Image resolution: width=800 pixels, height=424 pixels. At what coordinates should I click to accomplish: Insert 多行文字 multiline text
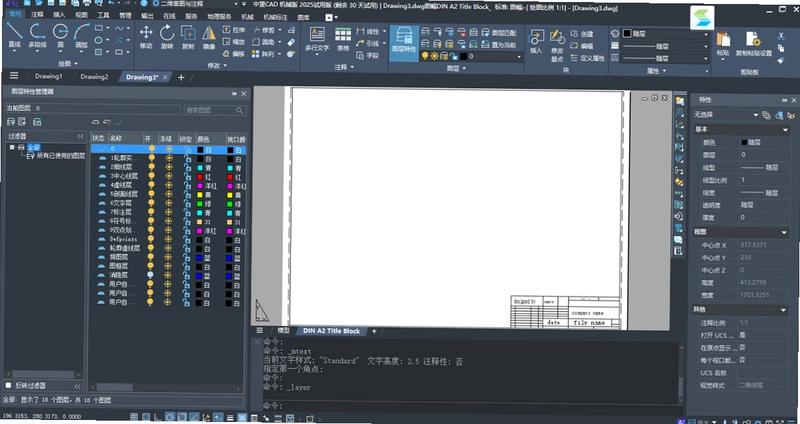click(x=317, y=39)
